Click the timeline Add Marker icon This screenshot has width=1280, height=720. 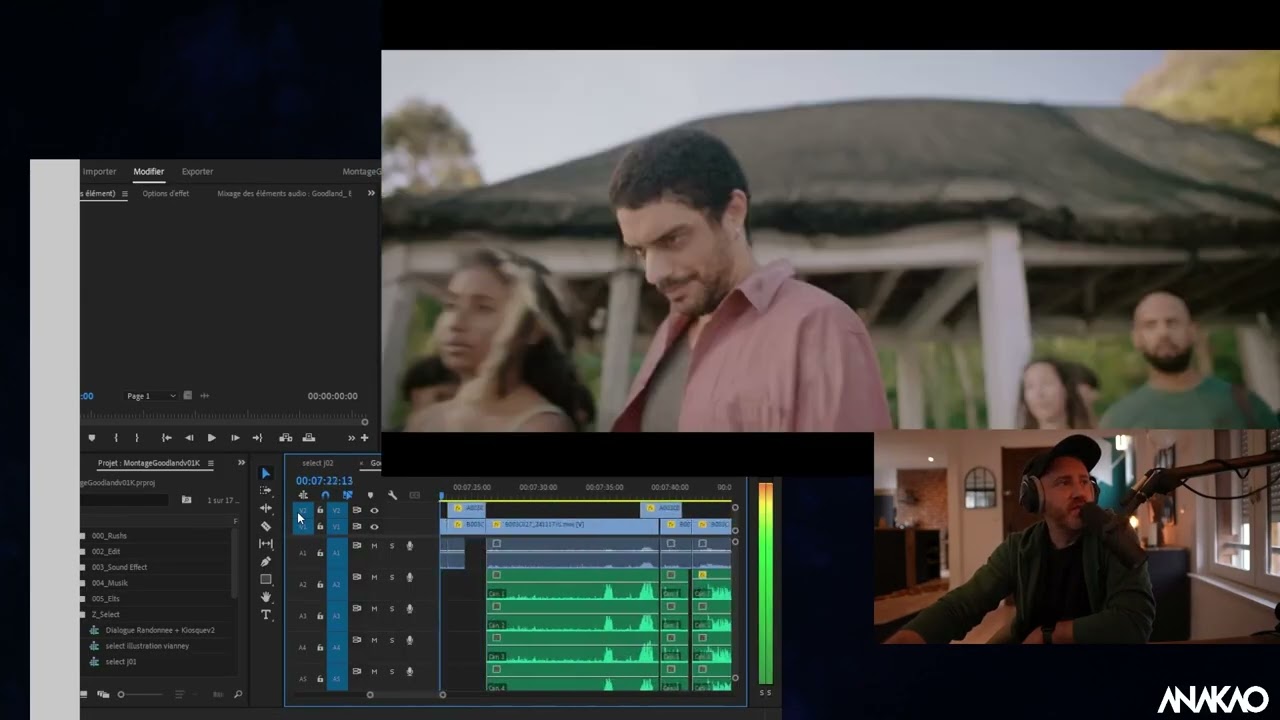pos(370,495)
